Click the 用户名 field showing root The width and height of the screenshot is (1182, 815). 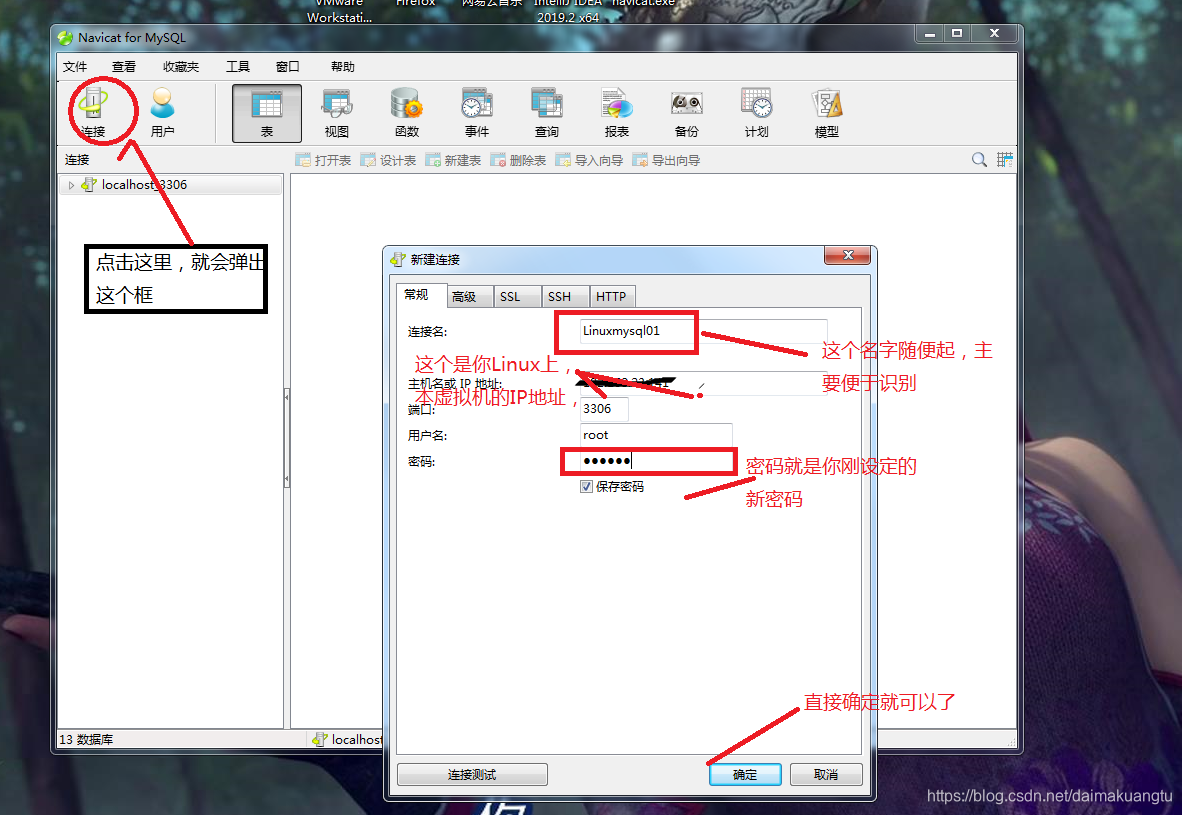(x=656, y=435)
